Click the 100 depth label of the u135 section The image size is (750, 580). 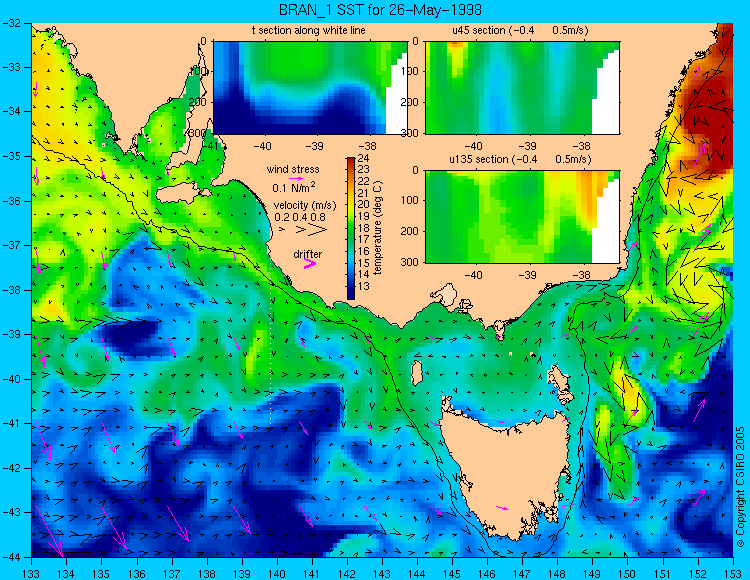[411, 201]
